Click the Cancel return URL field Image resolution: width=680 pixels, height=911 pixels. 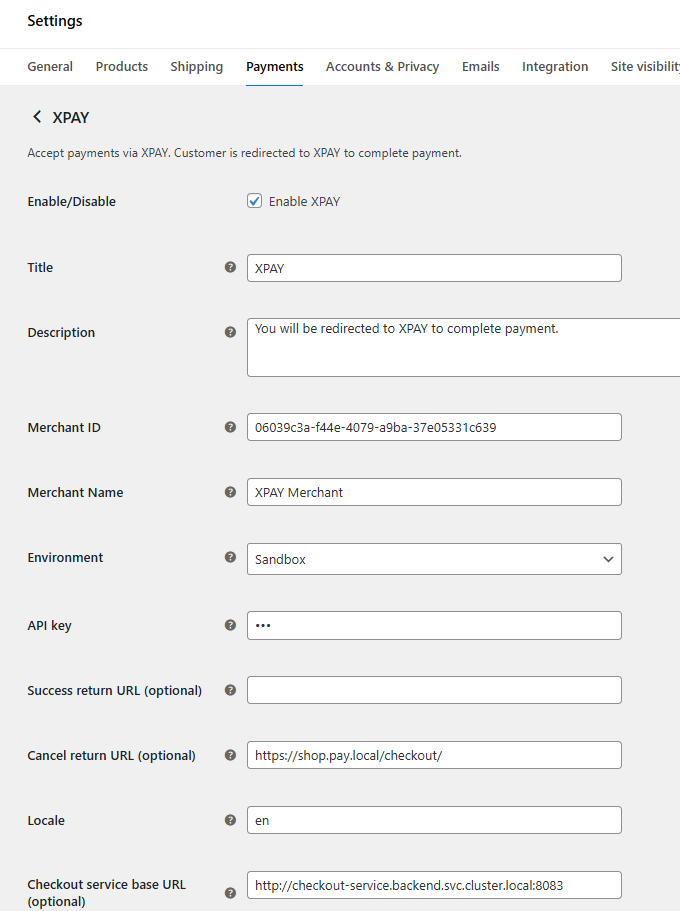point(434,755)
